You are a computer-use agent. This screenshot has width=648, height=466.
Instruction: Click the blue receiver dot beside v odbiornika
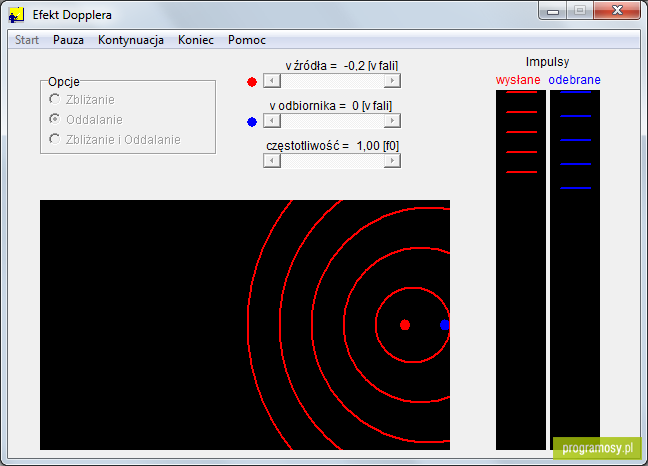pos(252,122)
